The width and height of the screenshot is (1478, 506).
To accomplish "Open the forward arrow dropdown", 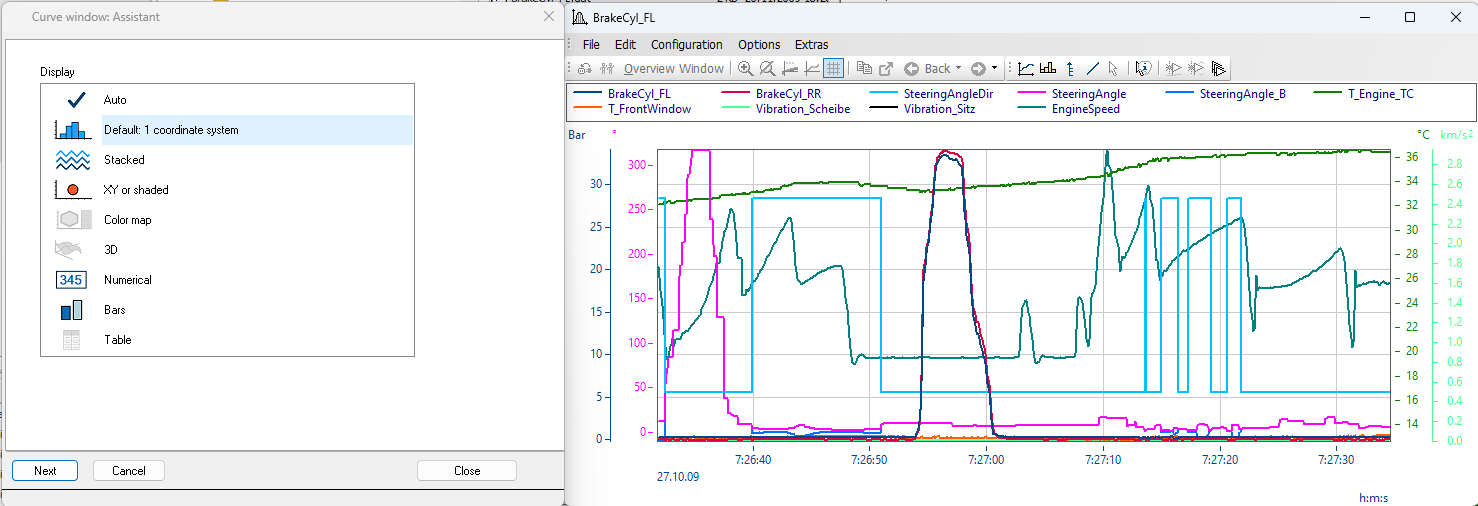I will 994,69.
